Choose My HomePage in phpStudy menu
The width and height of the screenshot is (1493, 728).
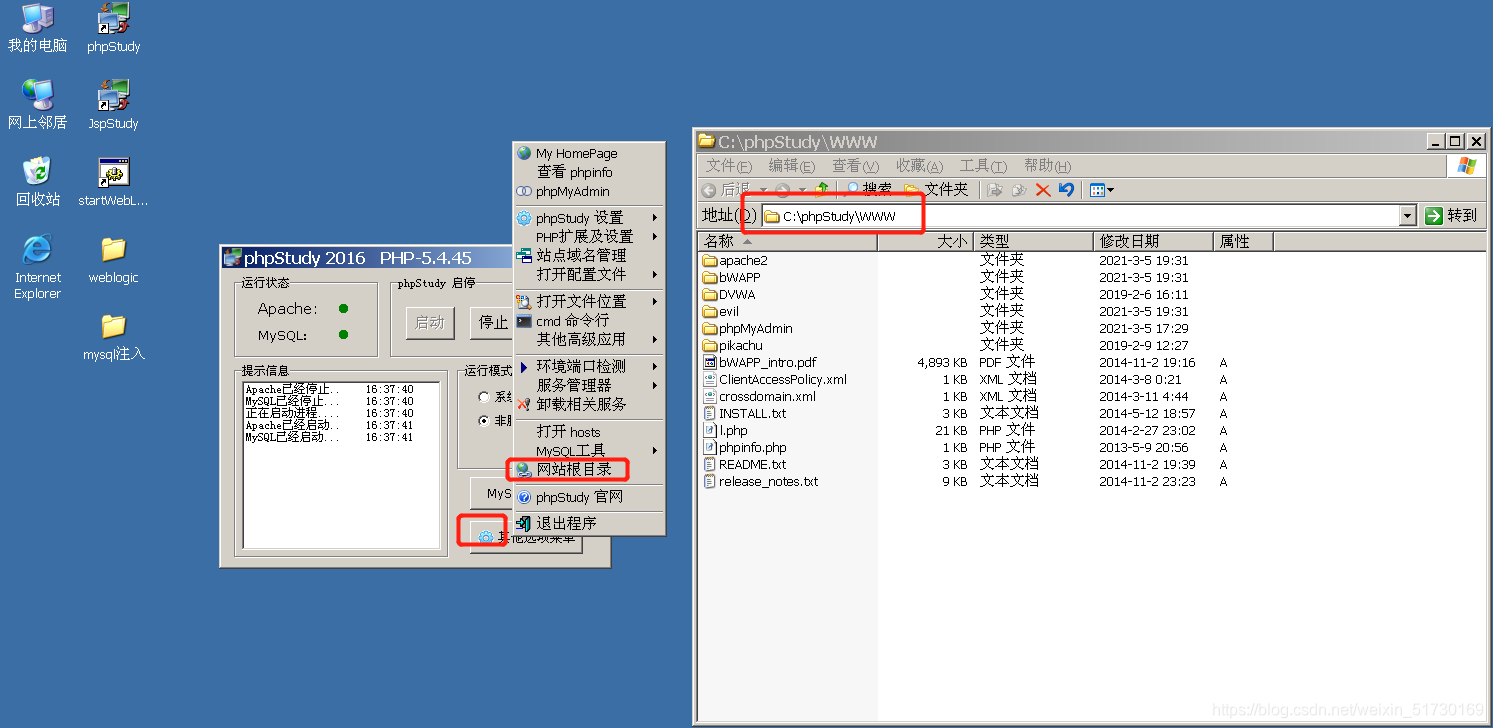[588, 153]
